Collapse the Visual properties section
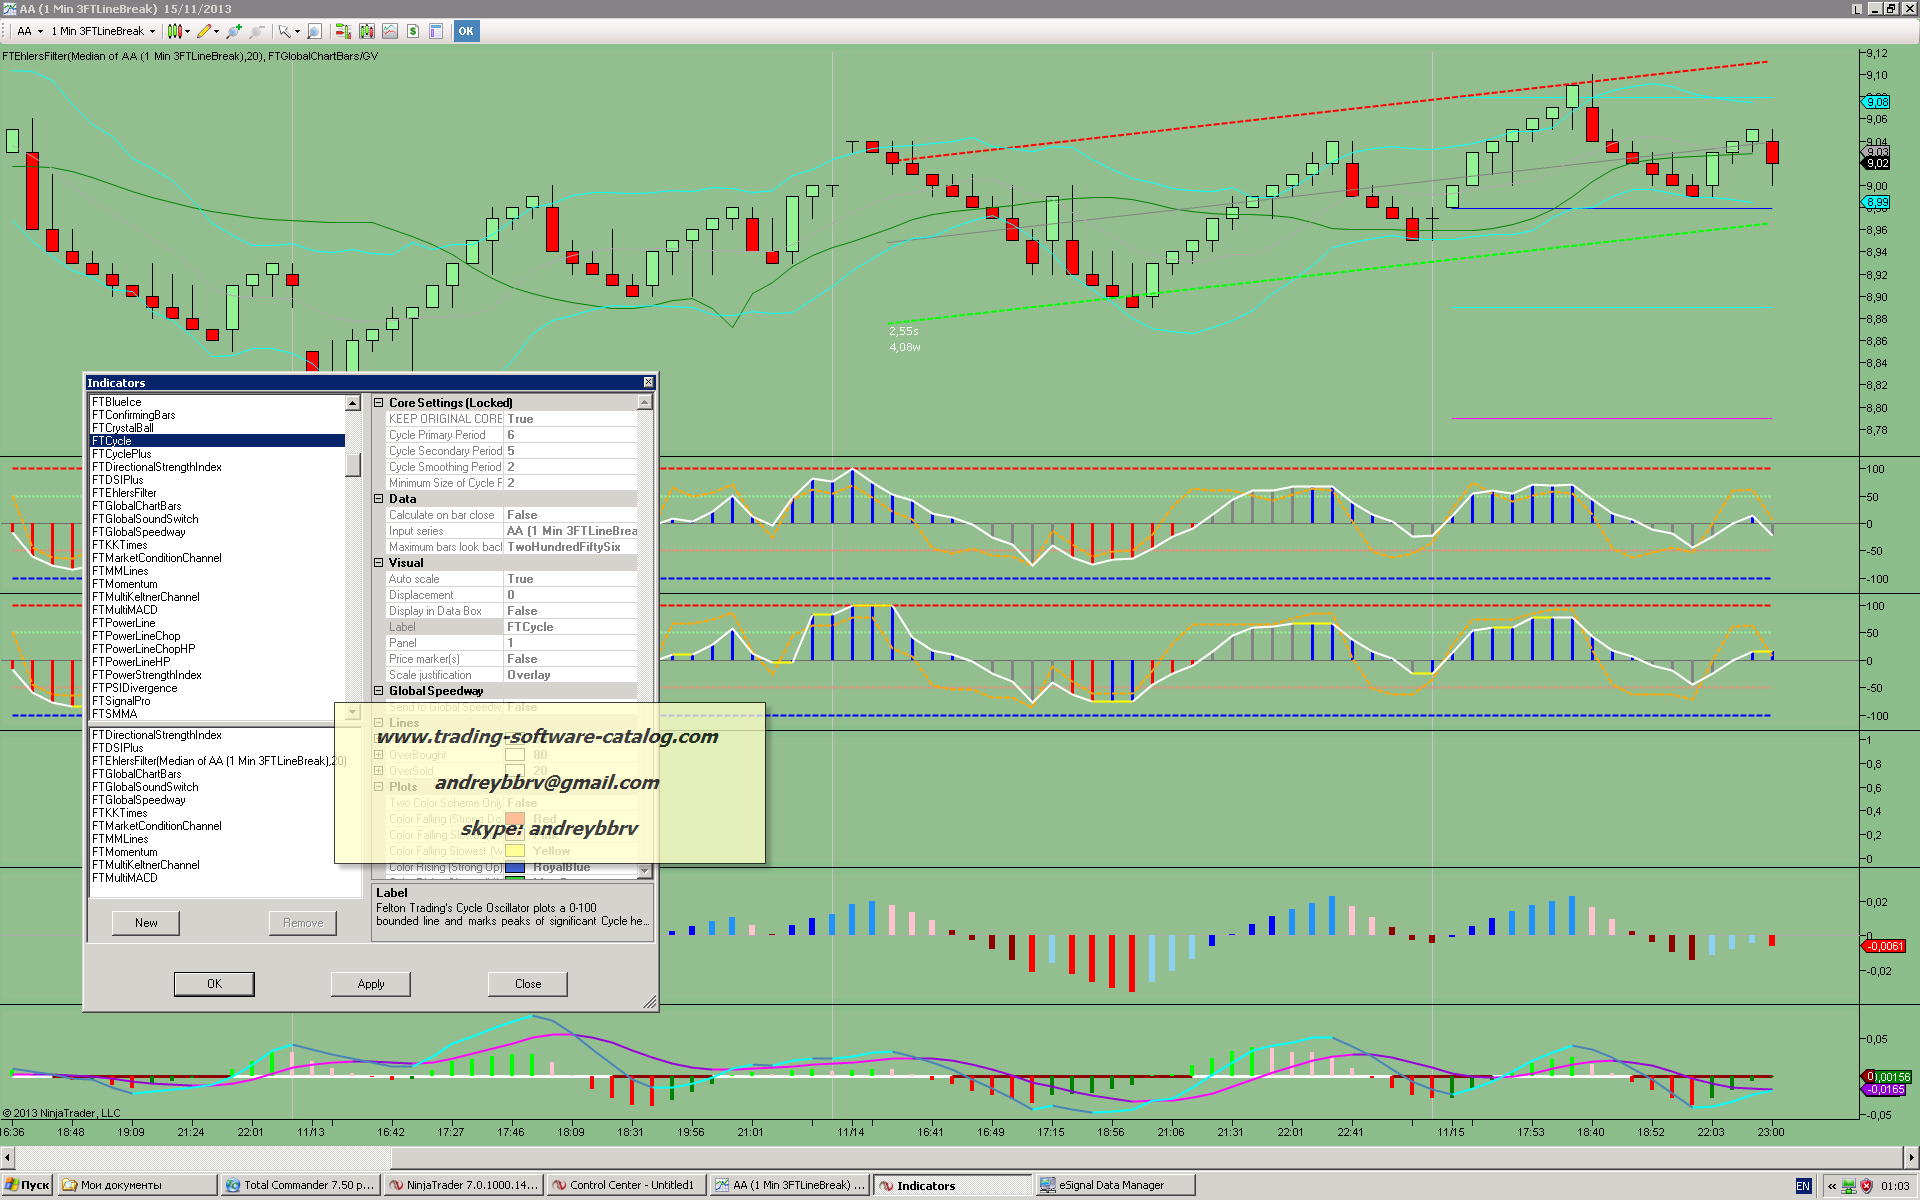The height and width of the screenshot is (1200, 1920). coord(379,563)
